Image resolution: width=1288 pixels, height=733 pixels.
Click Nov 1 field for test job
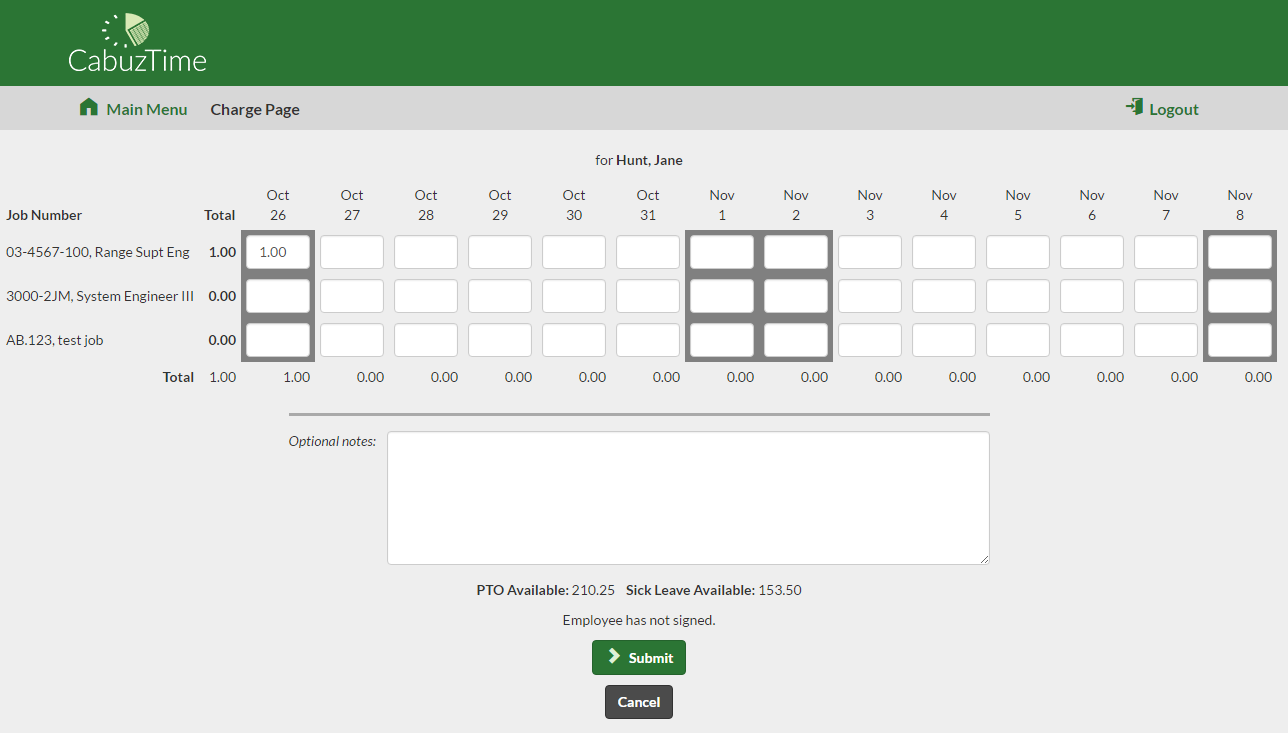pos(722,340)
